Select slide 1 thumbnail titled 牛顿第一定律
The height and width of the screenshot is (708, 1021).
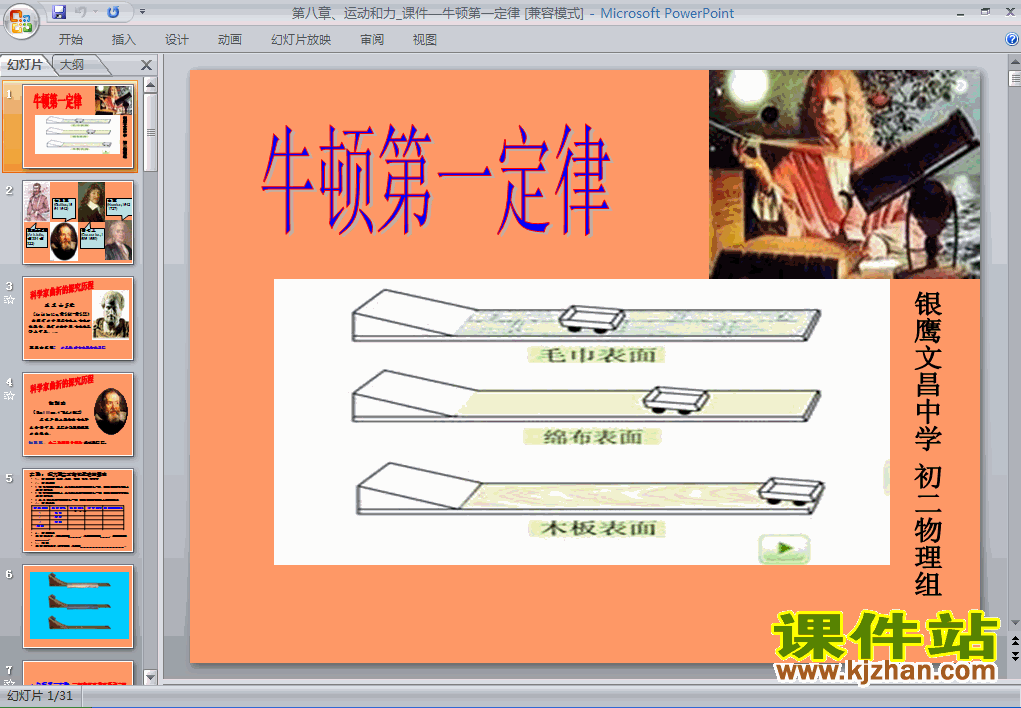pos(78,126)
